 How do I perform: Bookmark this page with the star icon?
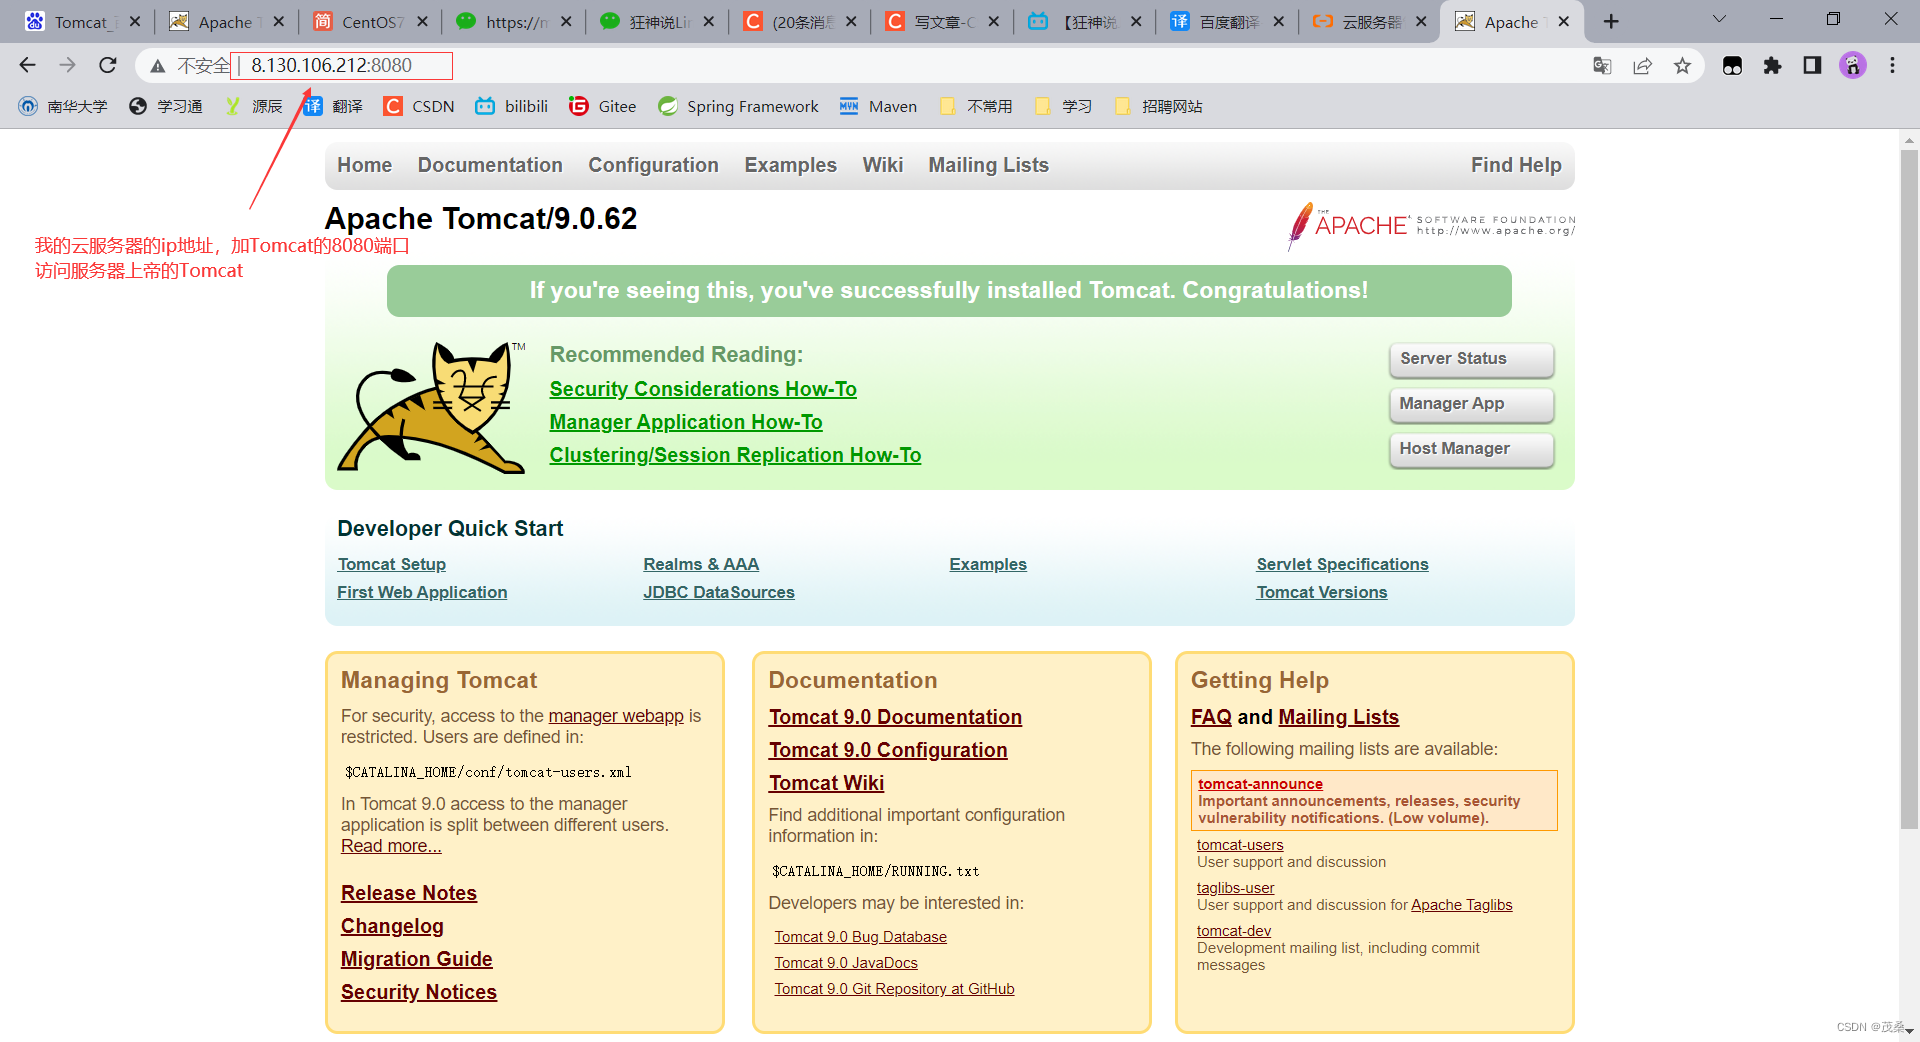1682,65
